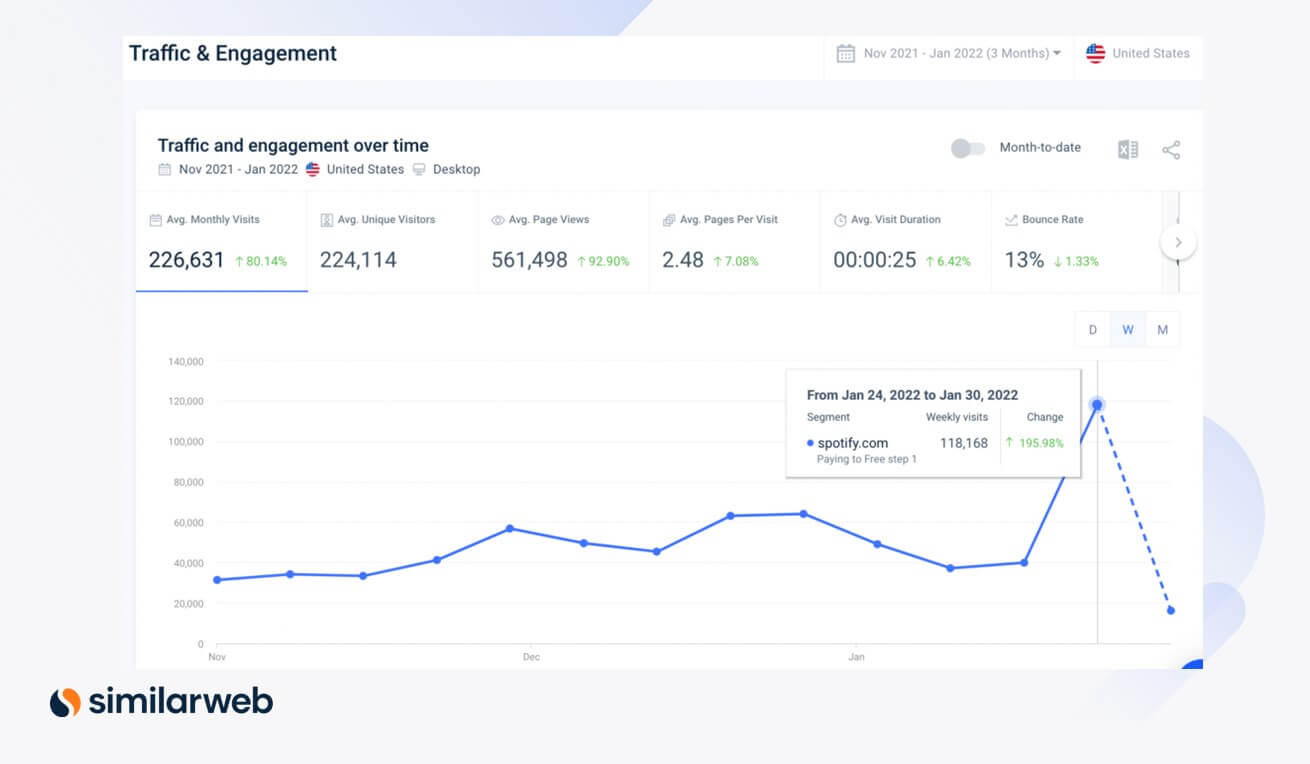Screen dimensions: 1310x764
Task: Switch chart granularity to weekly (W)
Action: coord(1127,330)
